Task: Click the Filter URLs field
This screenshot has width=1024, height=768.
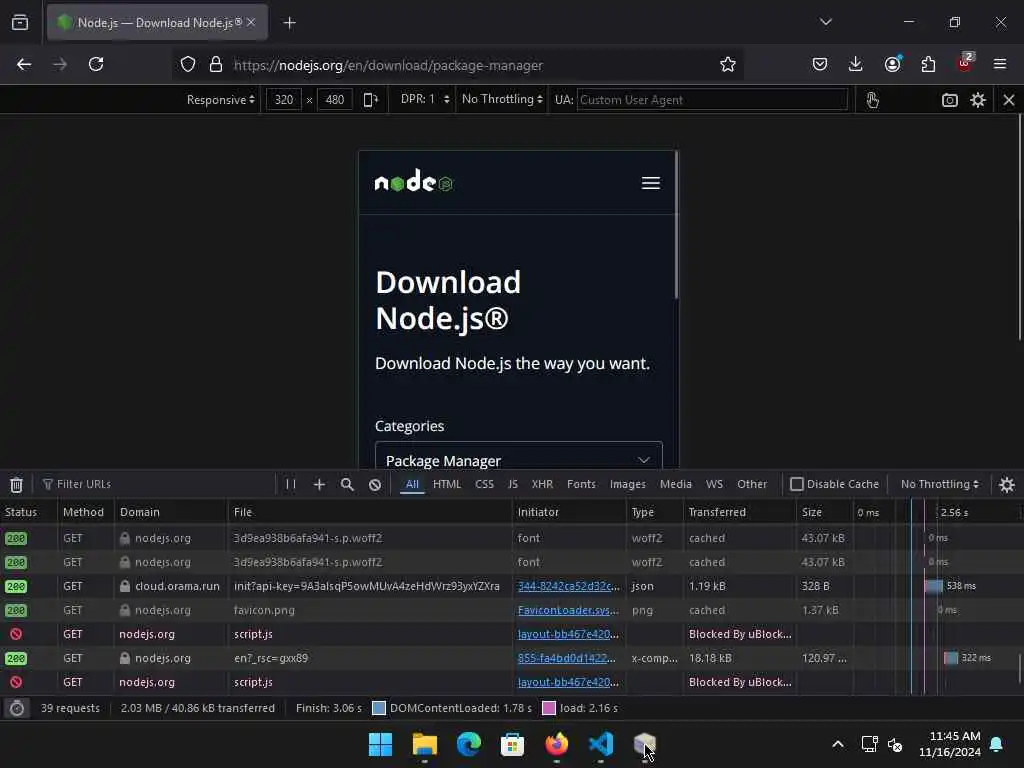Action: coord(157,484)
